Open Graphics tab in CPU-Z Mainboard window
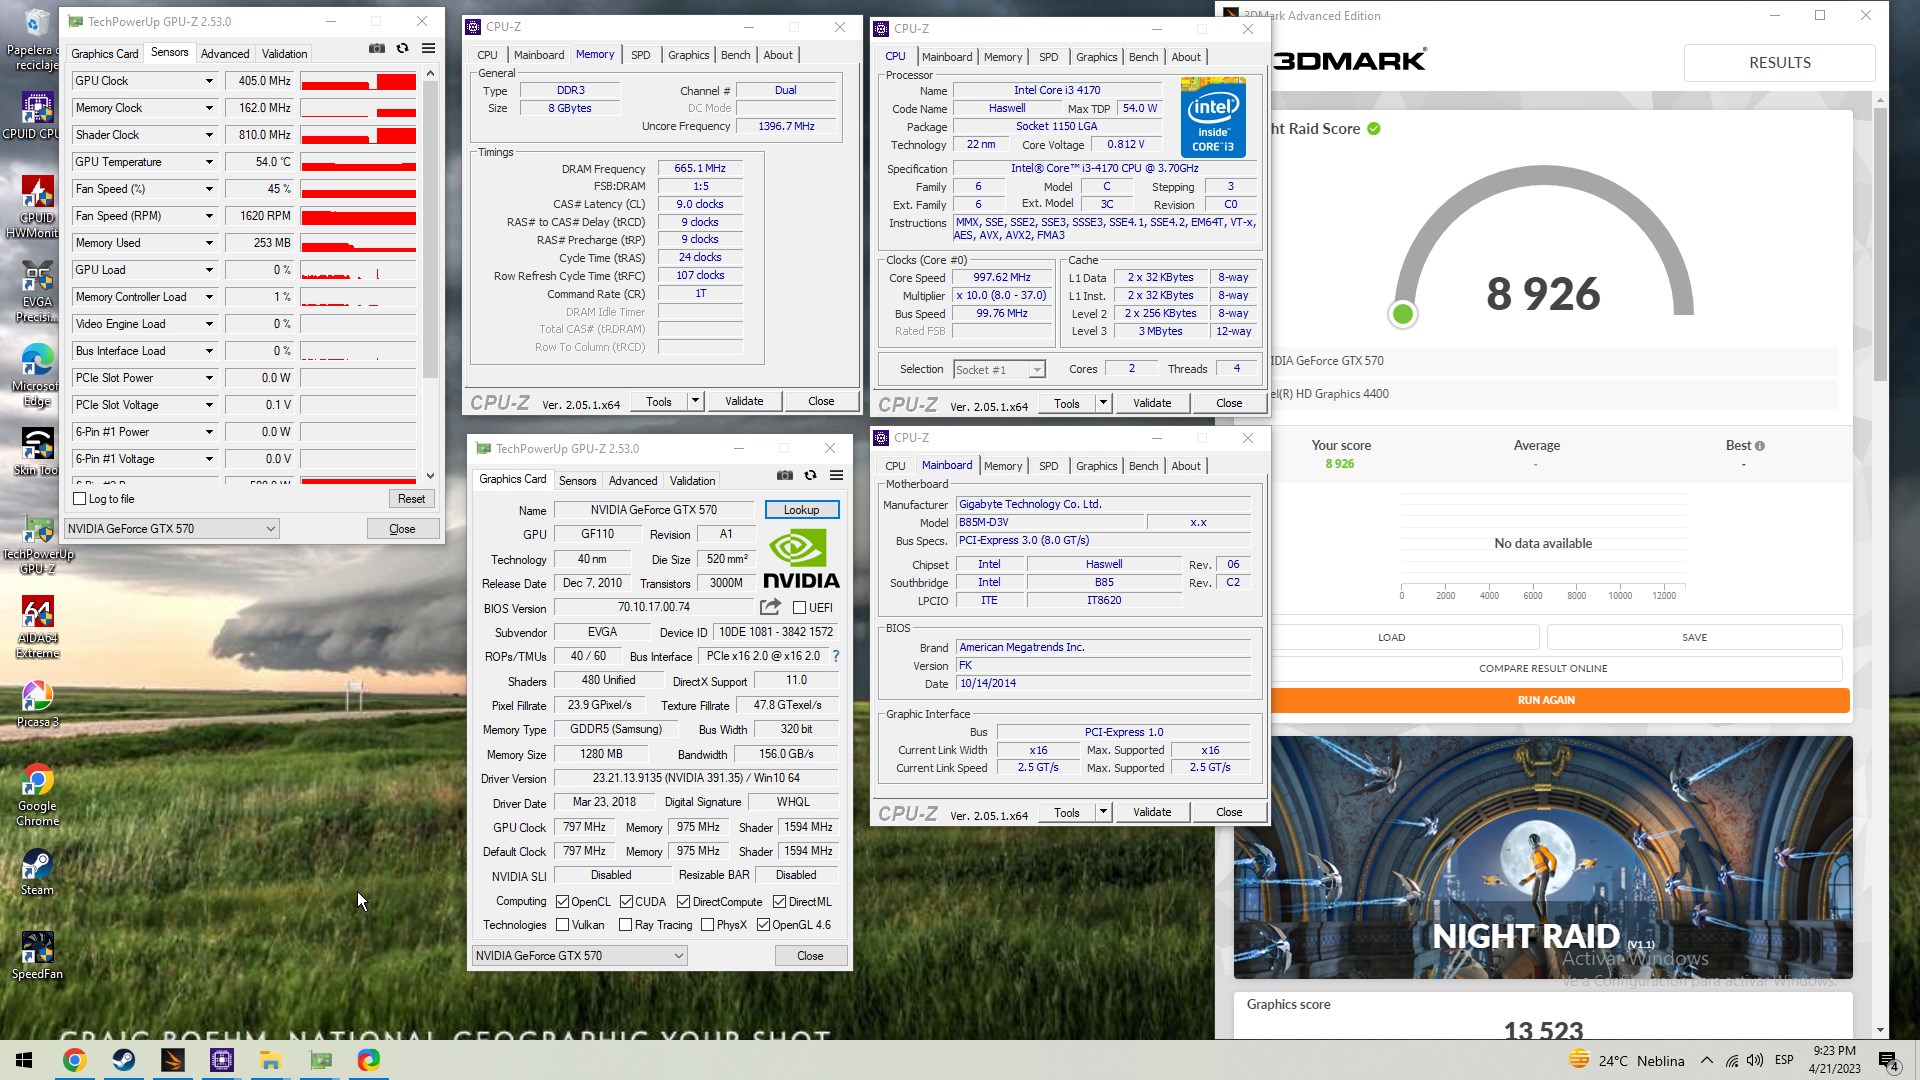 click(x=1096, y=466)
